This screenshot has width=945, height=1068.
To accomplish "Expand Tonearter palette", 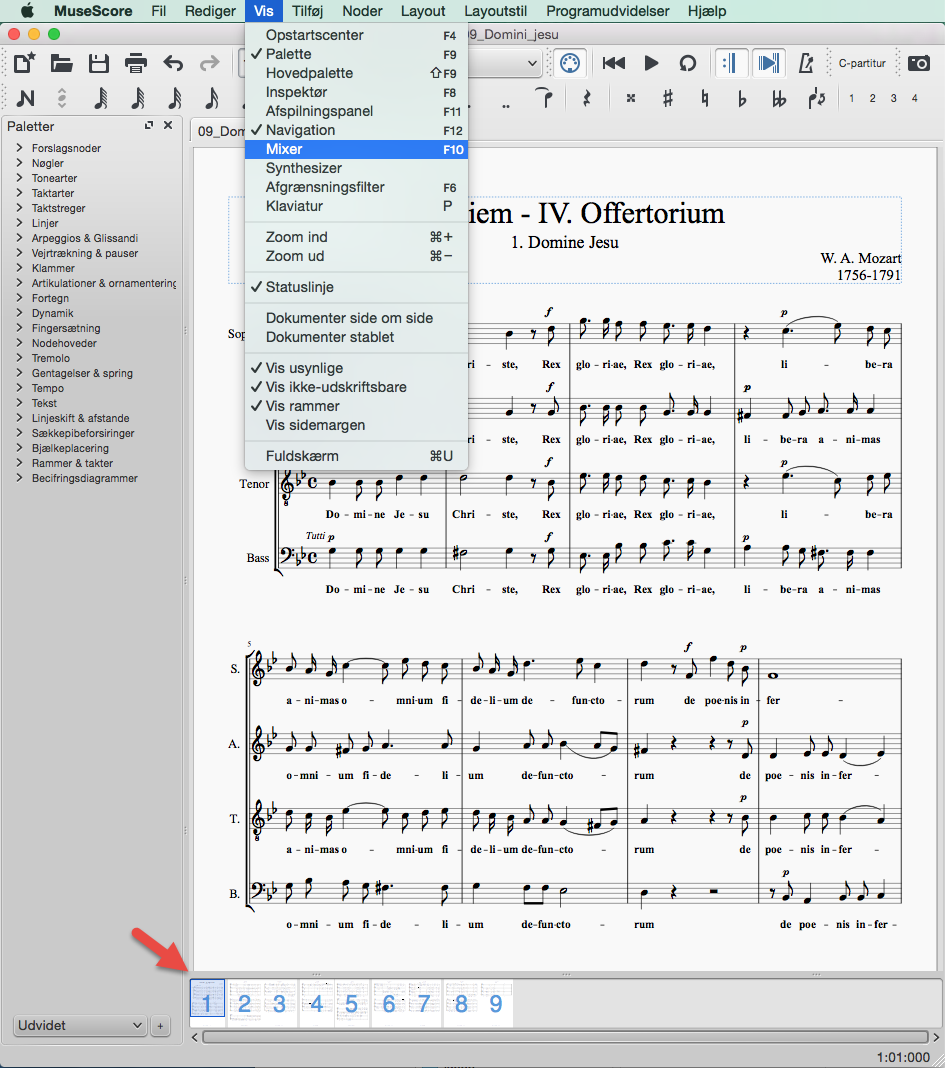I will pyautogui.click(x=19, y=178).
